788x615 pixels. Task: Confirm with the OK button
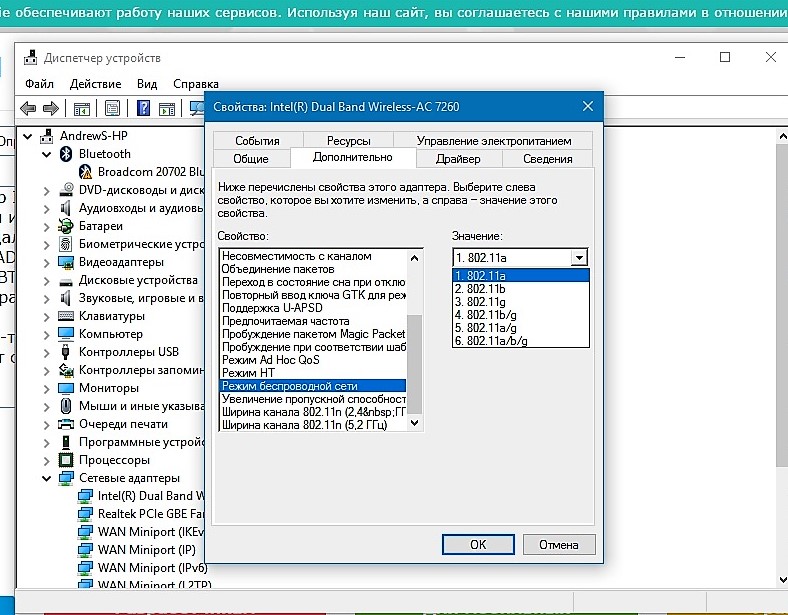[478, 545]
